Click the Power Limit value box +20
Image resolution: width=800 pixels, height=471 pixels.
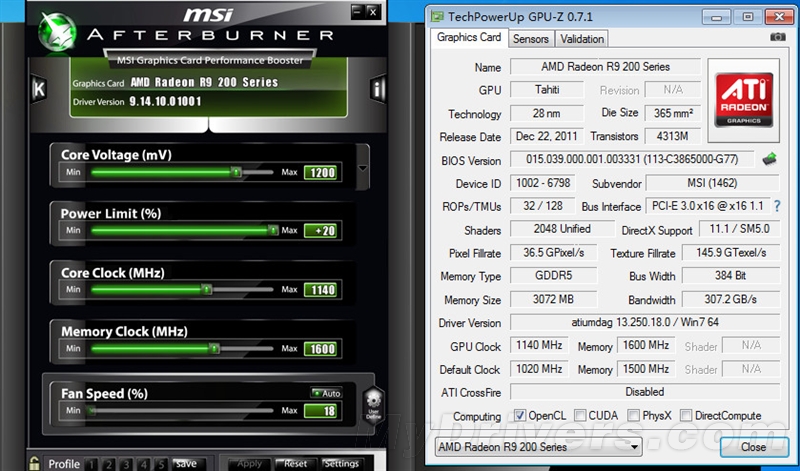[321, 231]
